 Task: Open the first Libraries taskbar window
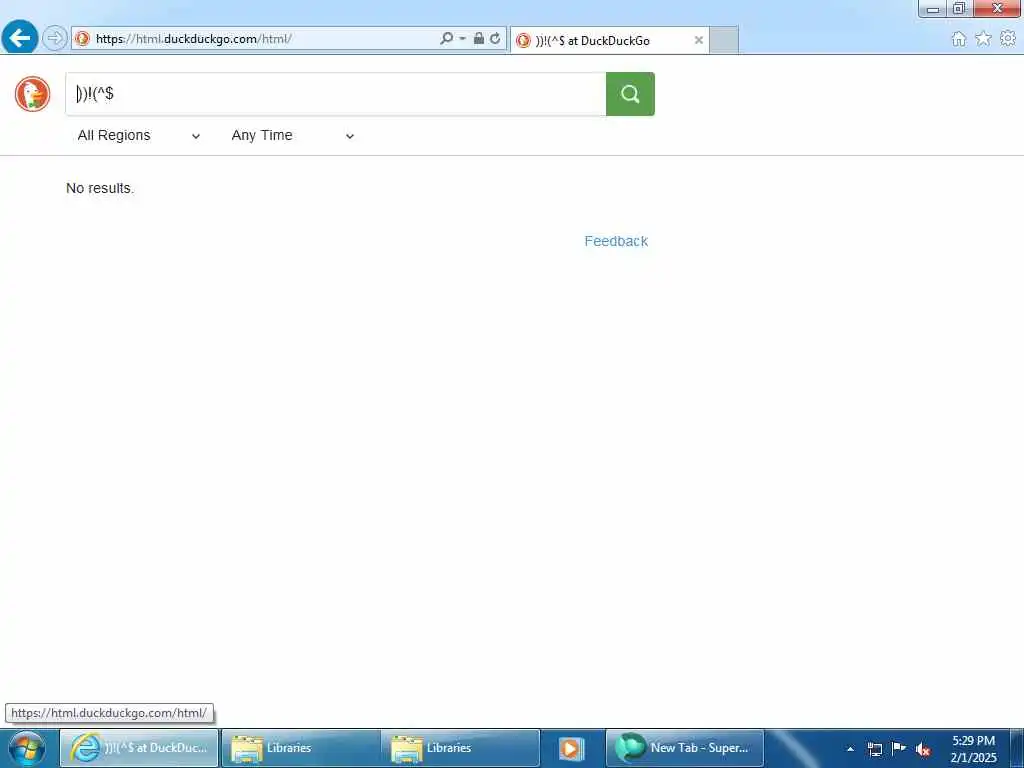pyautogui.click(x=300, y=748)
